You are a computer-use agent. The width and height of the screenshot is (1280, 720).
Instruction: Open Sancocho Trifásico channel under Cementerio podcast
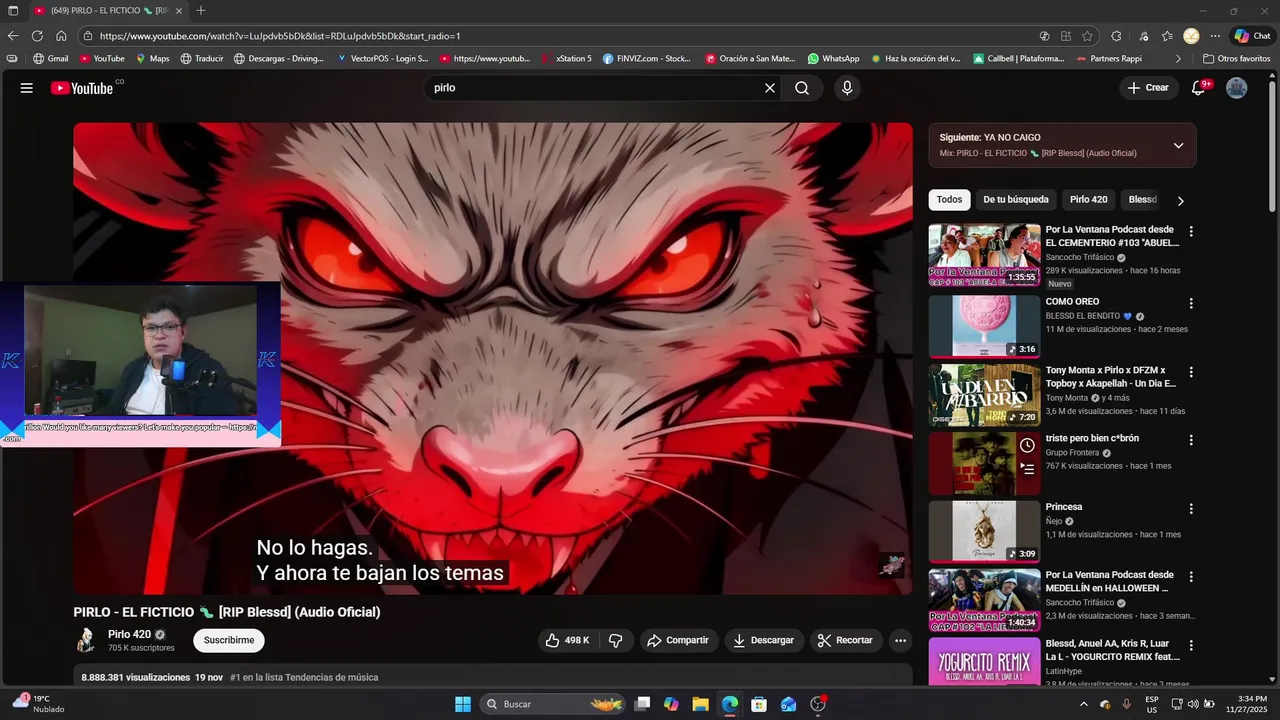1080,257
